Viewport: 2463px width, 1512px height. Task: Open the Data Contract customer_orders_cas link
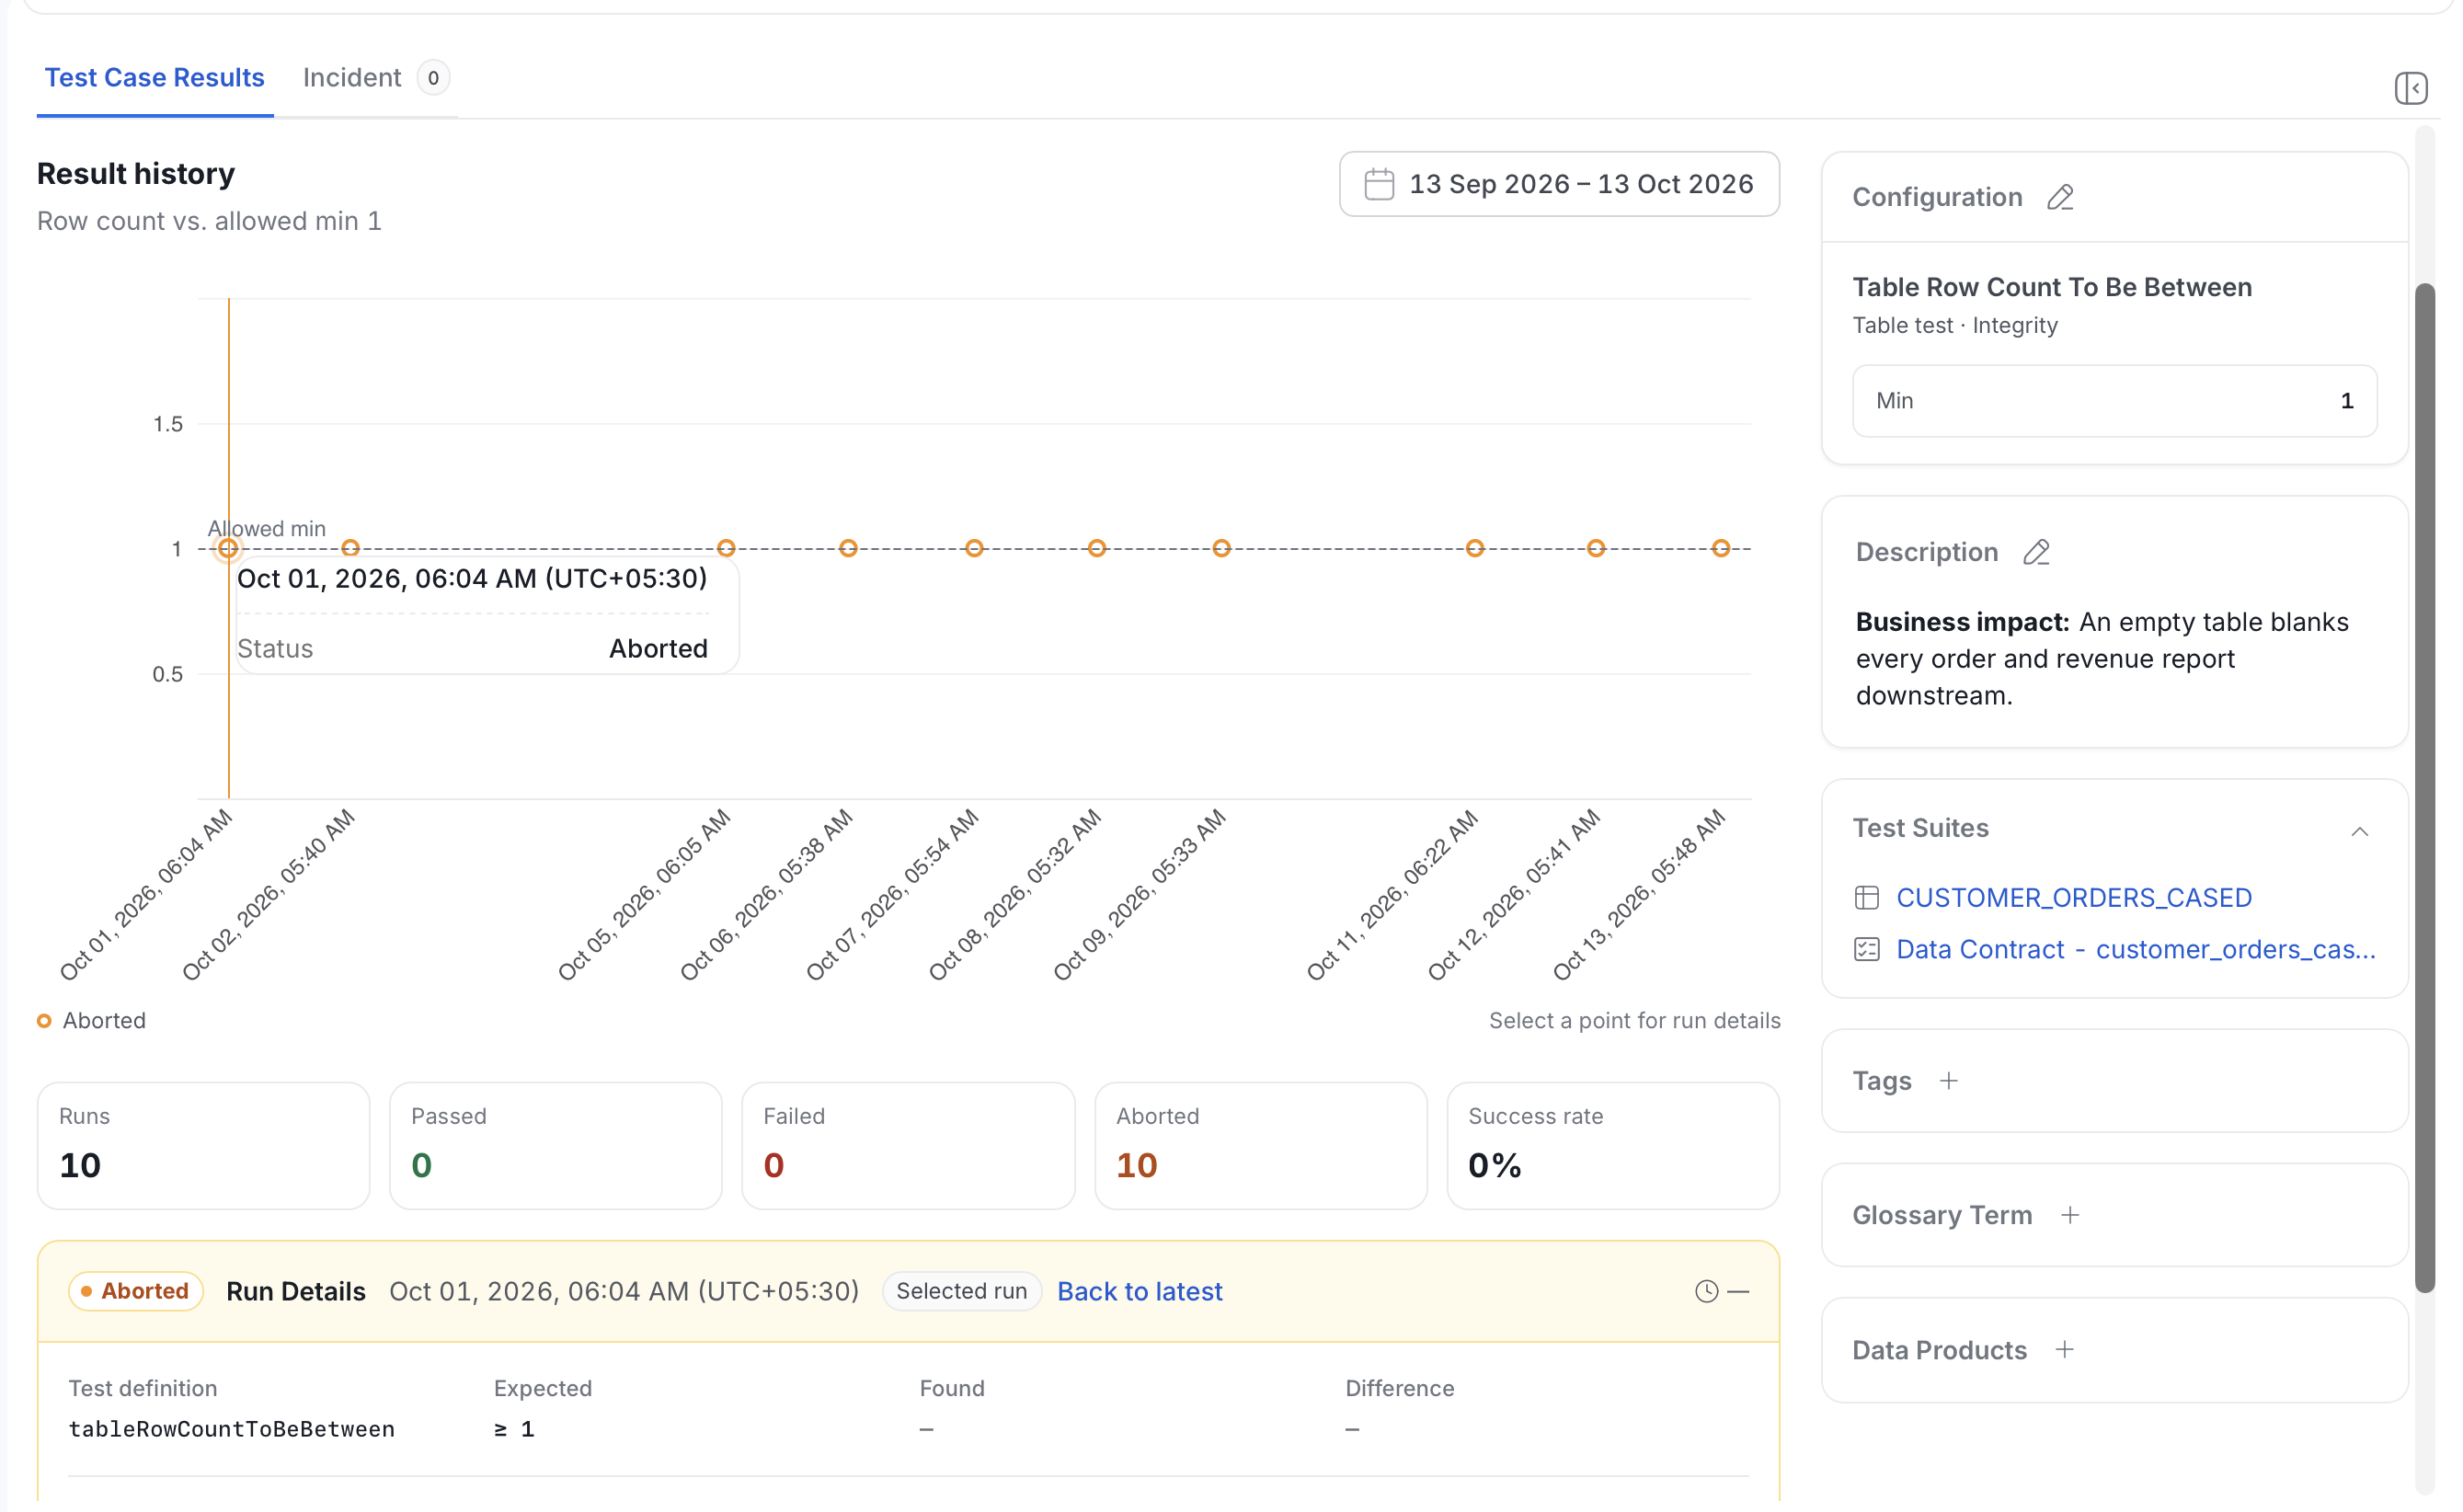point(2135,949)
